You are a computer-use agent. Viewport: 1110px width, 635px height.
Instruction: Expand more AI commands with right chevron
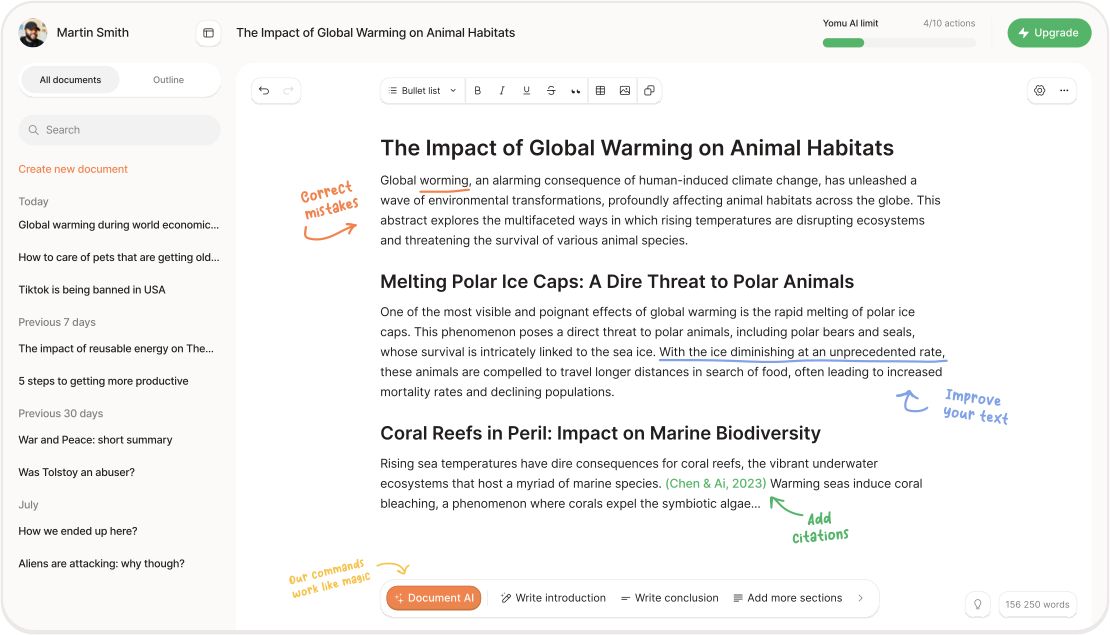pyautogui.click(x=860, y=598)
